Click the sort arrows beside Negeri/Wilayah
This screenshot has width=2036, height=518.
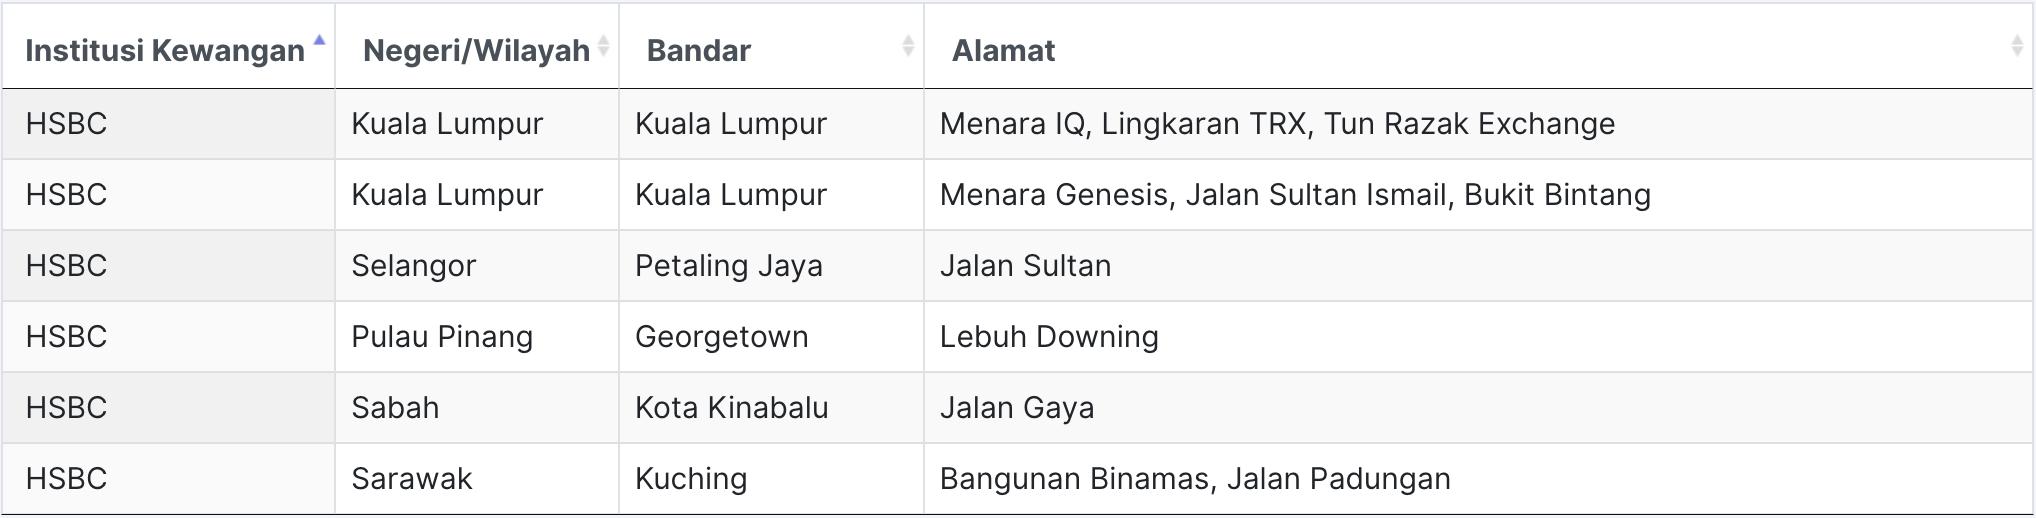603,46
